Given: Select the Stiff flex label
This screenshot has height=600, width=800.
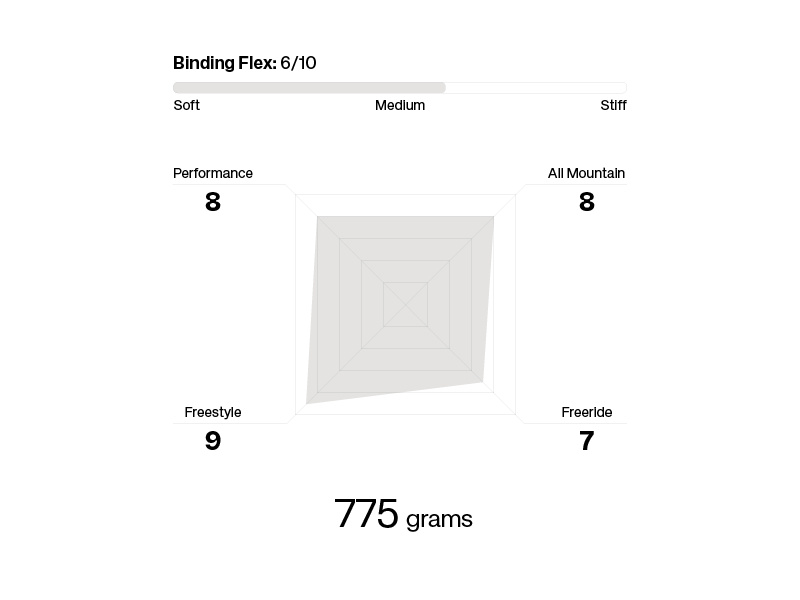Looking at the screenshot, I should point(613,105).
